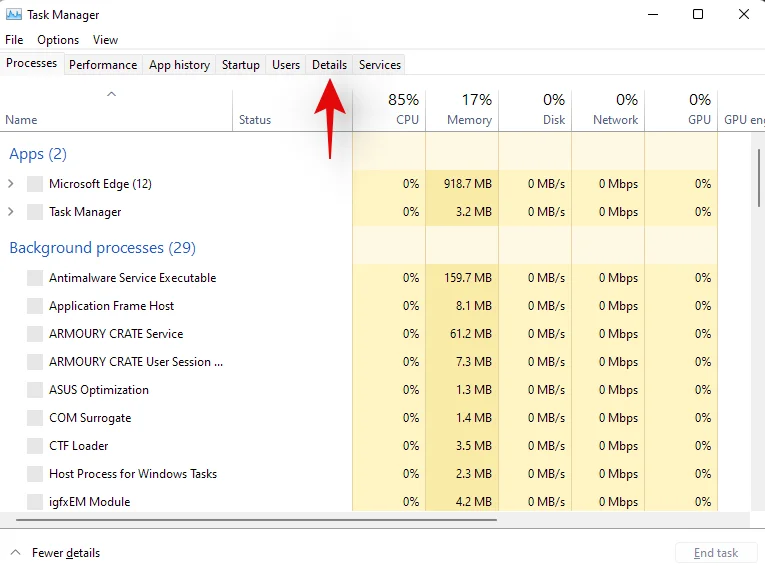The image size is (765, 573).
Task: Click the Fewer details link
Action: (66, 553)
